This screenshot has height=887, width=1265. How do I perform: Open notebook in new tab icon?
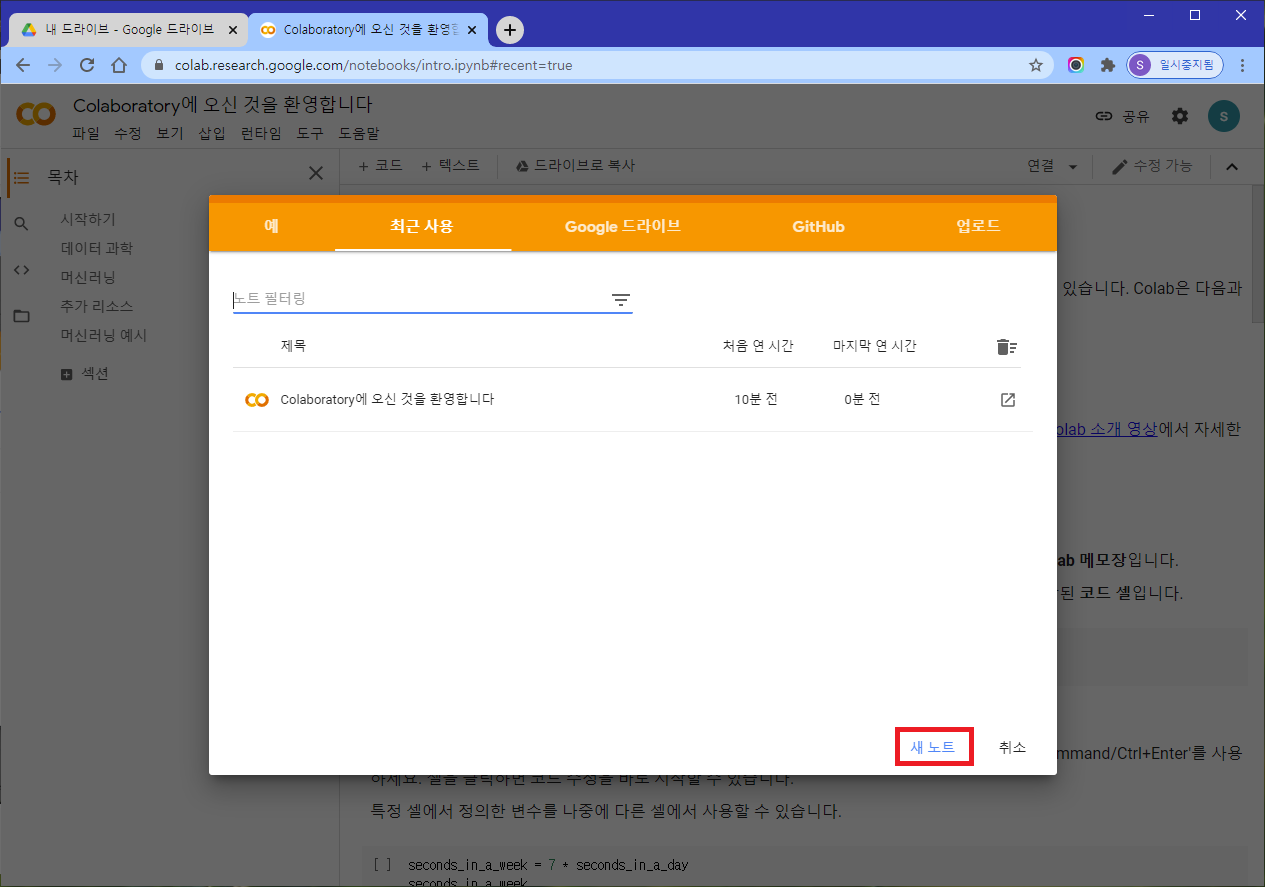(x=1008, y=400)
